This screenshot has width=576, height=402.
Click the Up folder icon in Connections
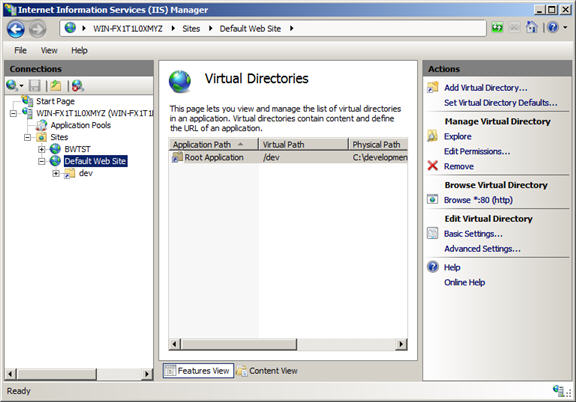[x=56, y=86]
